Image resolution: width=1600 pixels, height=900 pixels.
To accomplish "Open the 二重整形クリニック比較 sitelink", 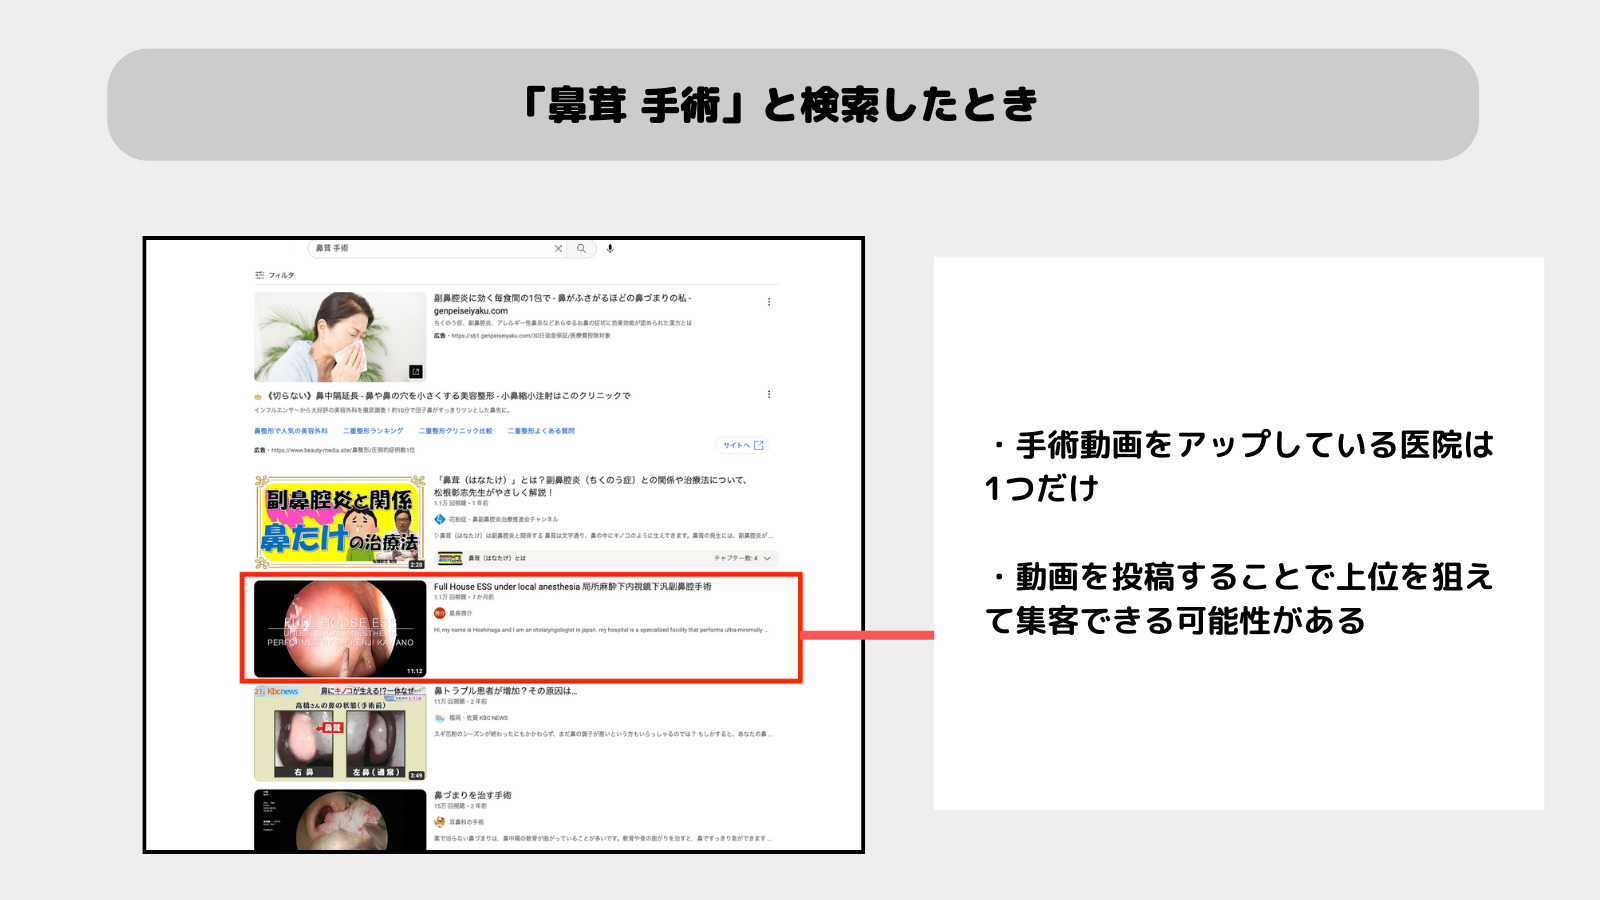I will pos(456,429).
